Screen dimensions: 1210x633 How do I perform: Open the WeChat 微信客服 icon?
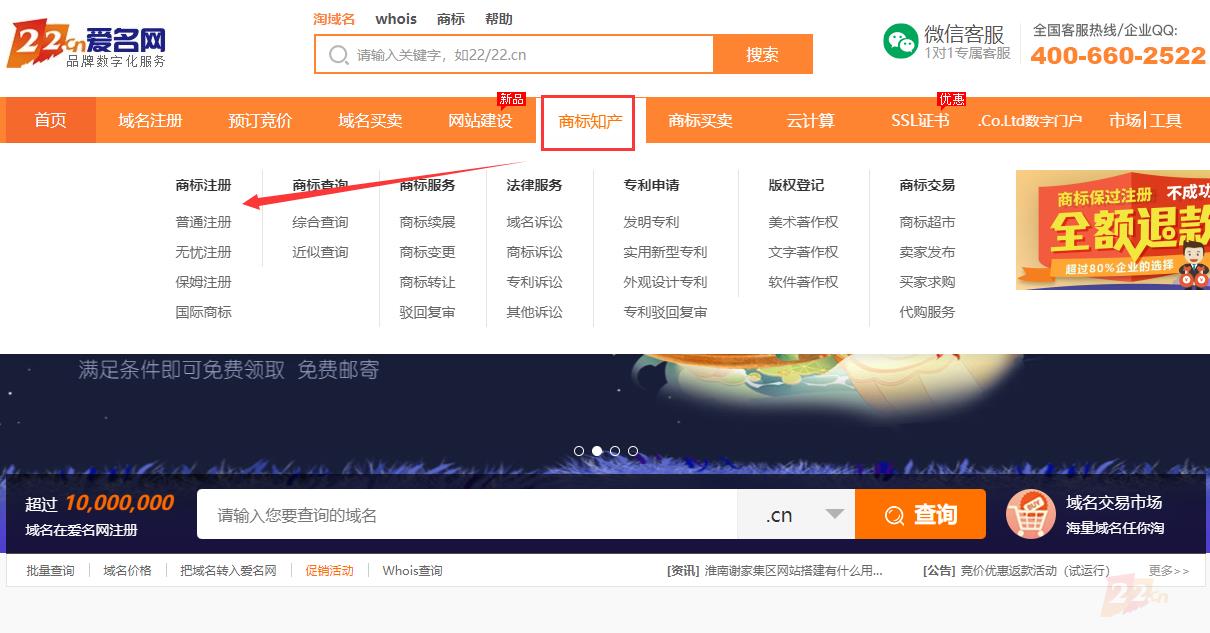(900, 41)
